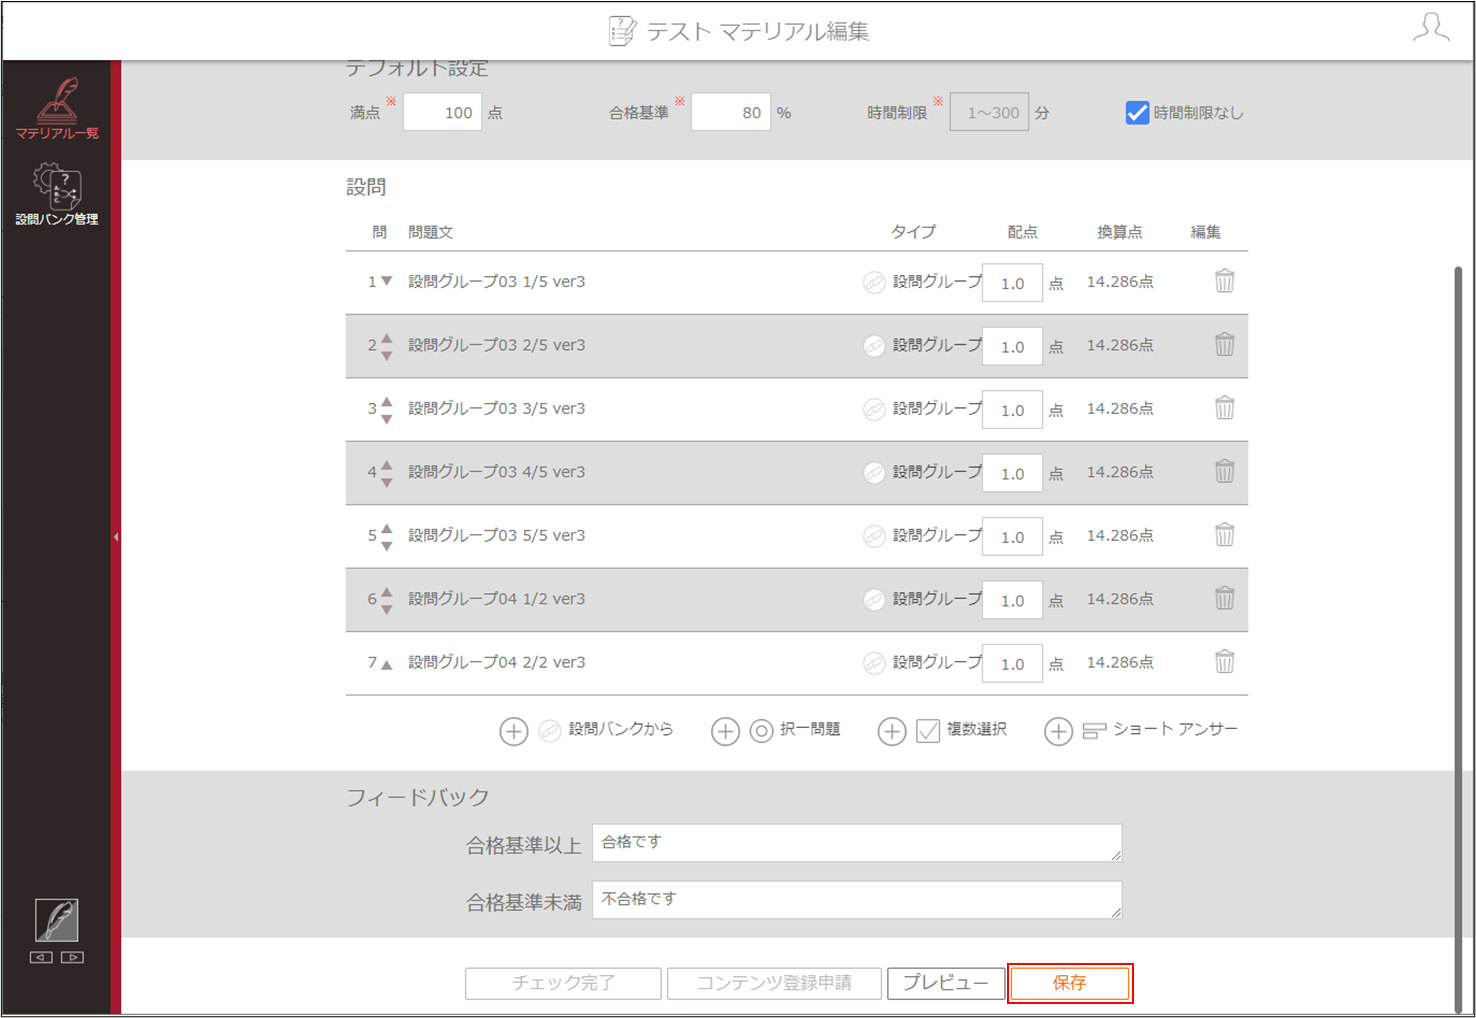1476x1018 pixels.
Task: Add a 複数選択 question
Action: tap(892, 731)
